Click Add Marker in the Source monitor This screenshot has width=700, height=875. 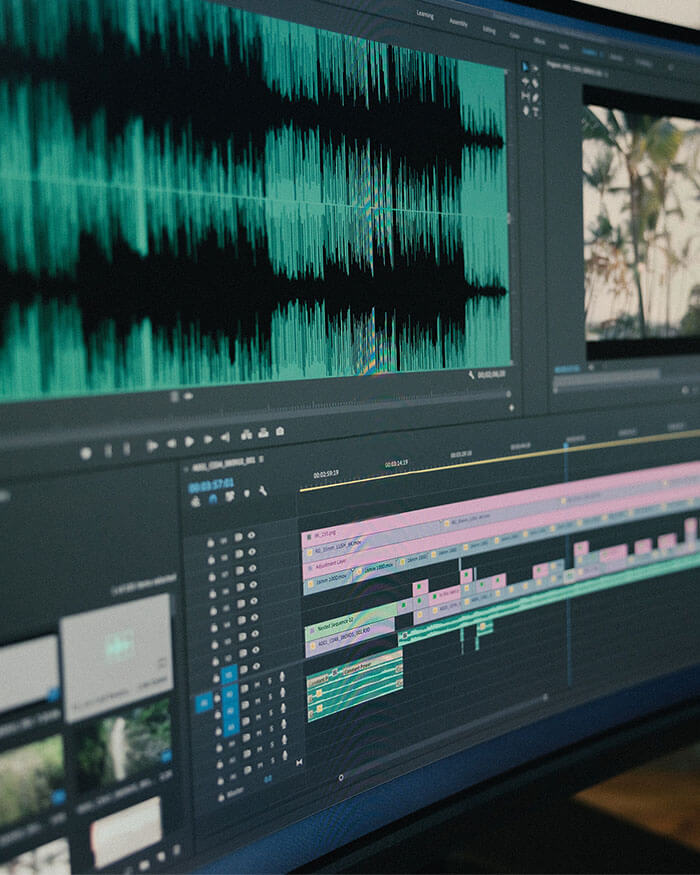[85, 453]
